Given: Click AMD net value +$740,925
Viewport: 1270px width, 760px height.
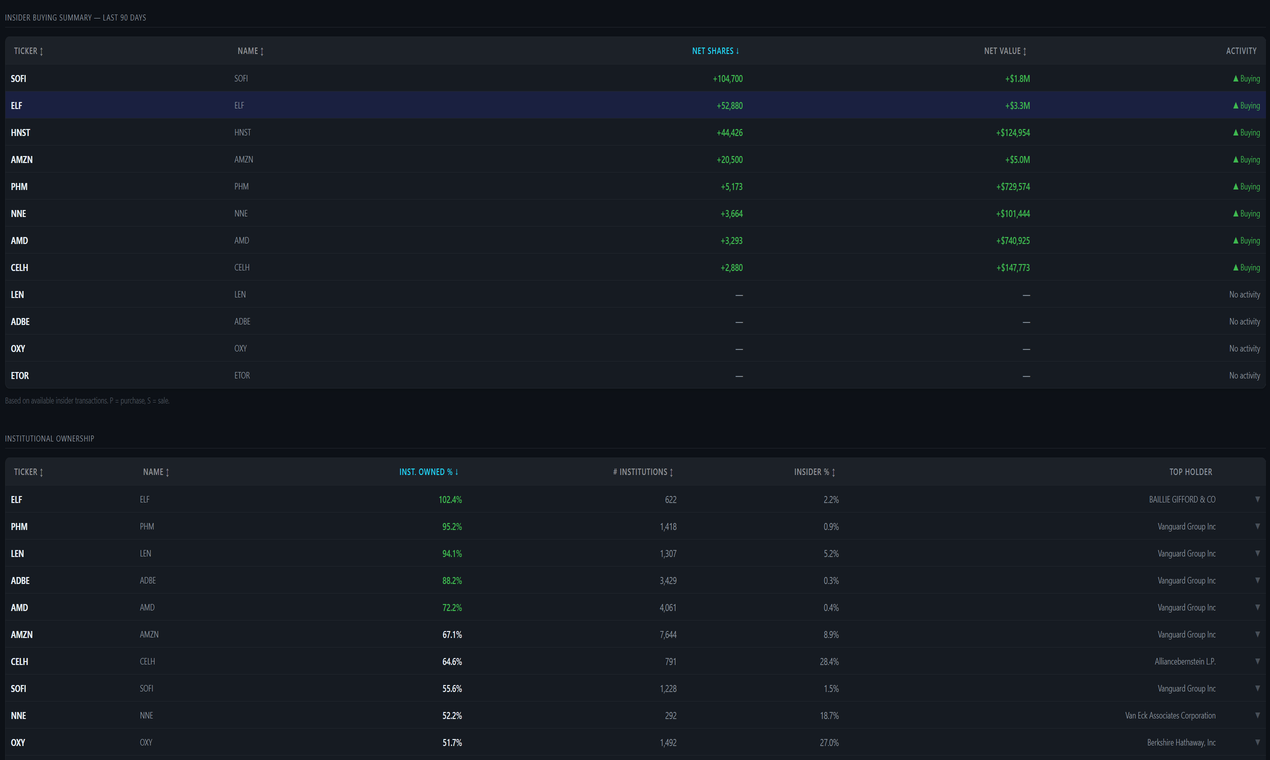Looking at the screenshot, I should click(x=1013, y=240).
